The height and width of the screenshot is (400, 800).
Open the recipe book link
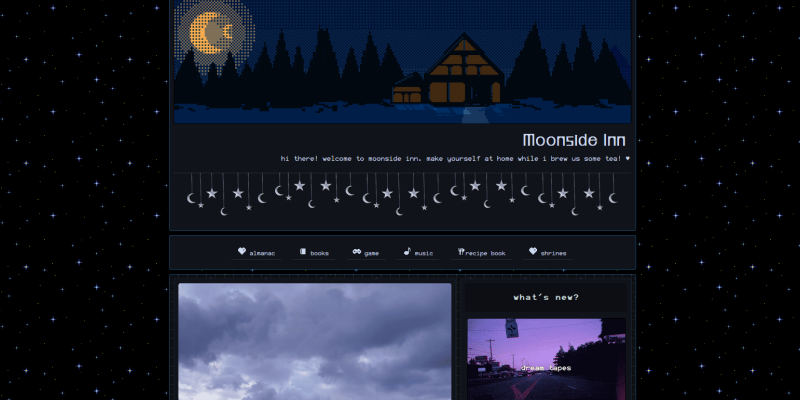point(485,253)
